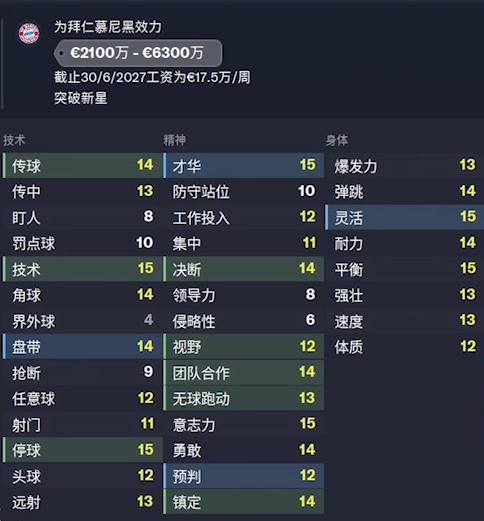Click the 团队合作 teamwork attribute row
This screenshot has height=521, width=484.
click(x=243, y=372)
